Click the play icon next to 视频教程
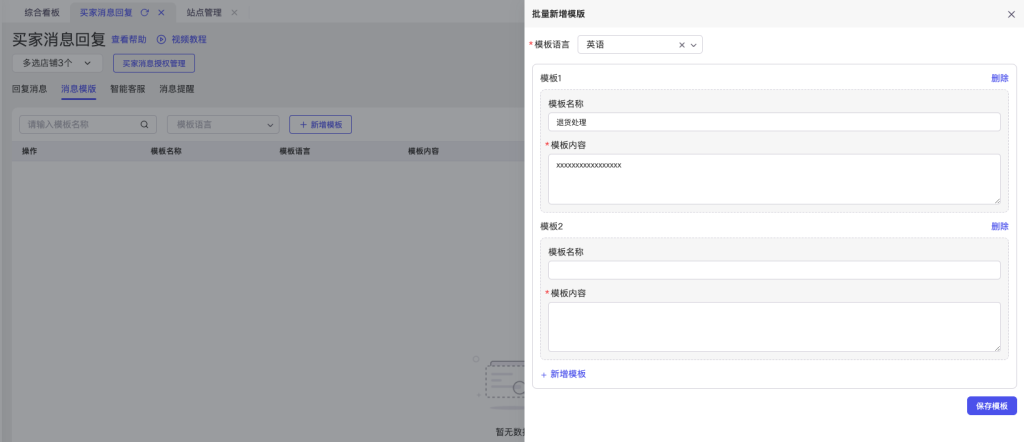Viewport: 1024px width, 442px height. click(161, 40)
